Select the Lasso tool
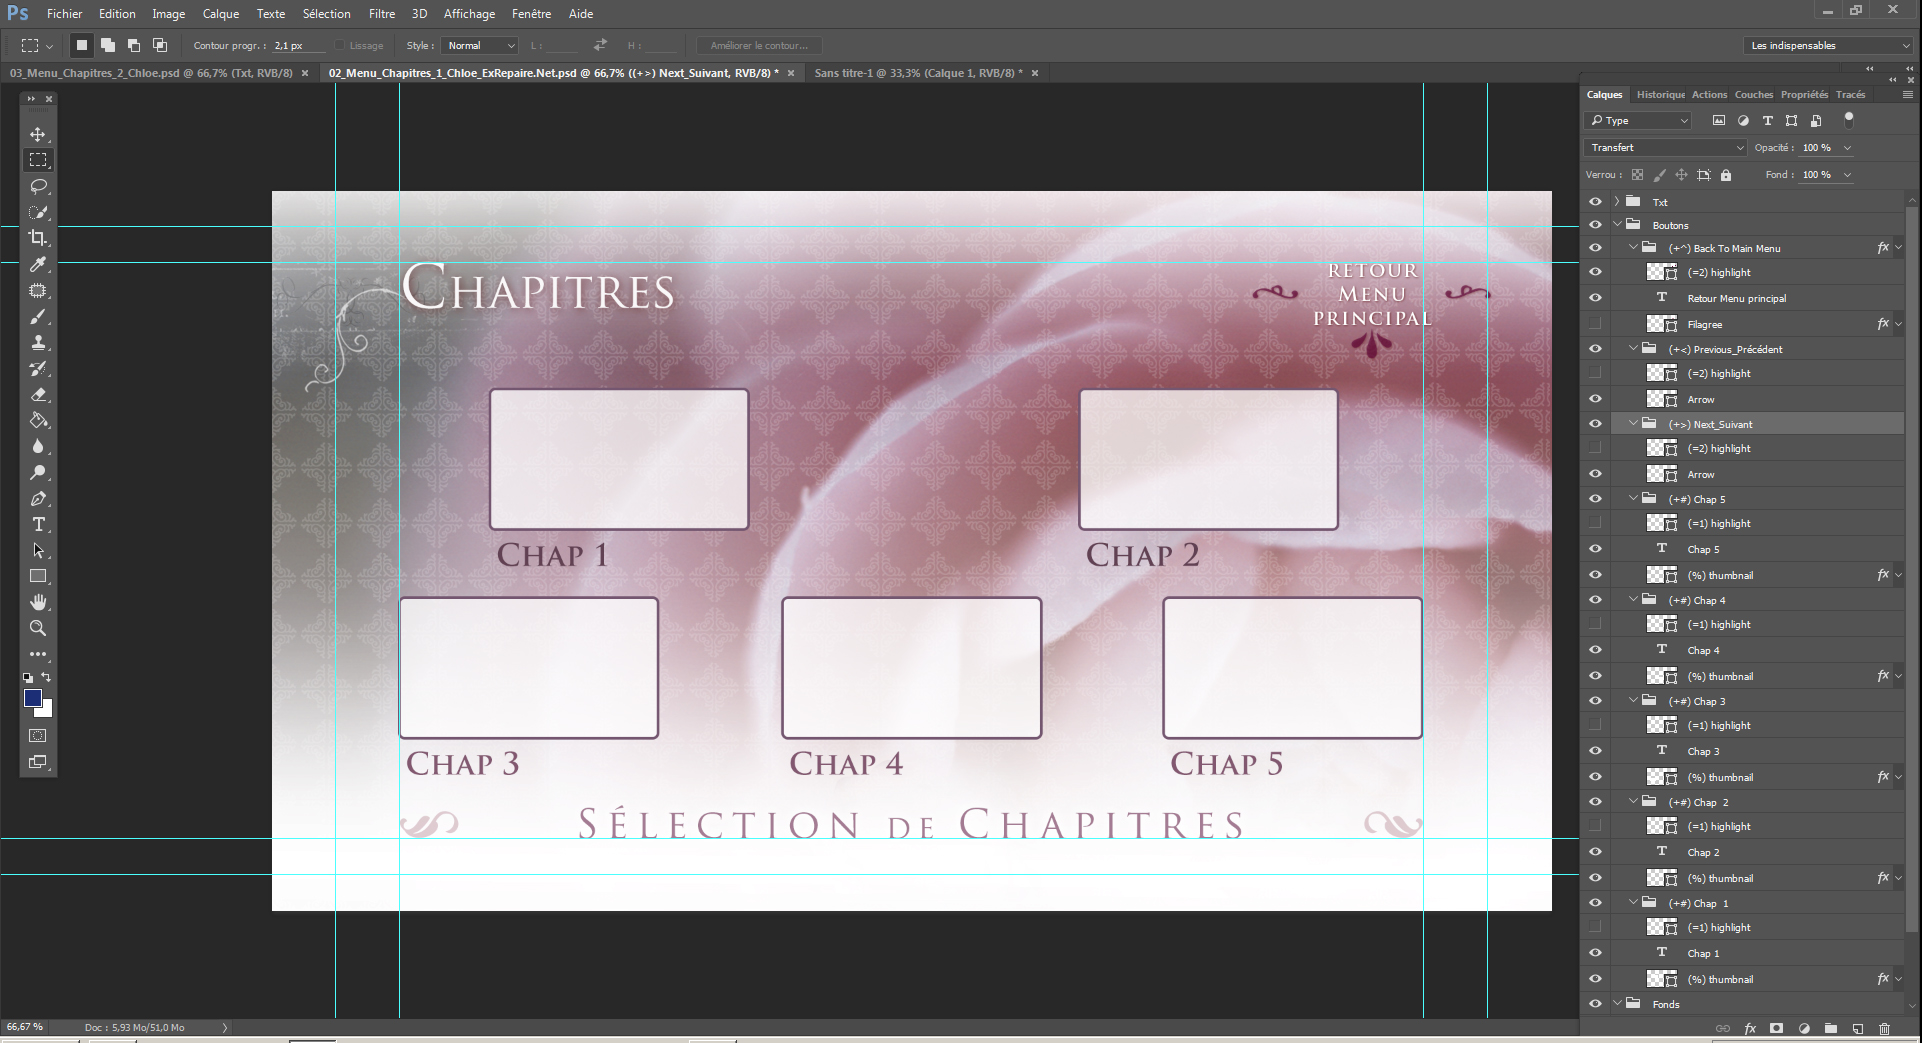The width and height of the screenshot is (1922, 1043). (x=38, y=187)
